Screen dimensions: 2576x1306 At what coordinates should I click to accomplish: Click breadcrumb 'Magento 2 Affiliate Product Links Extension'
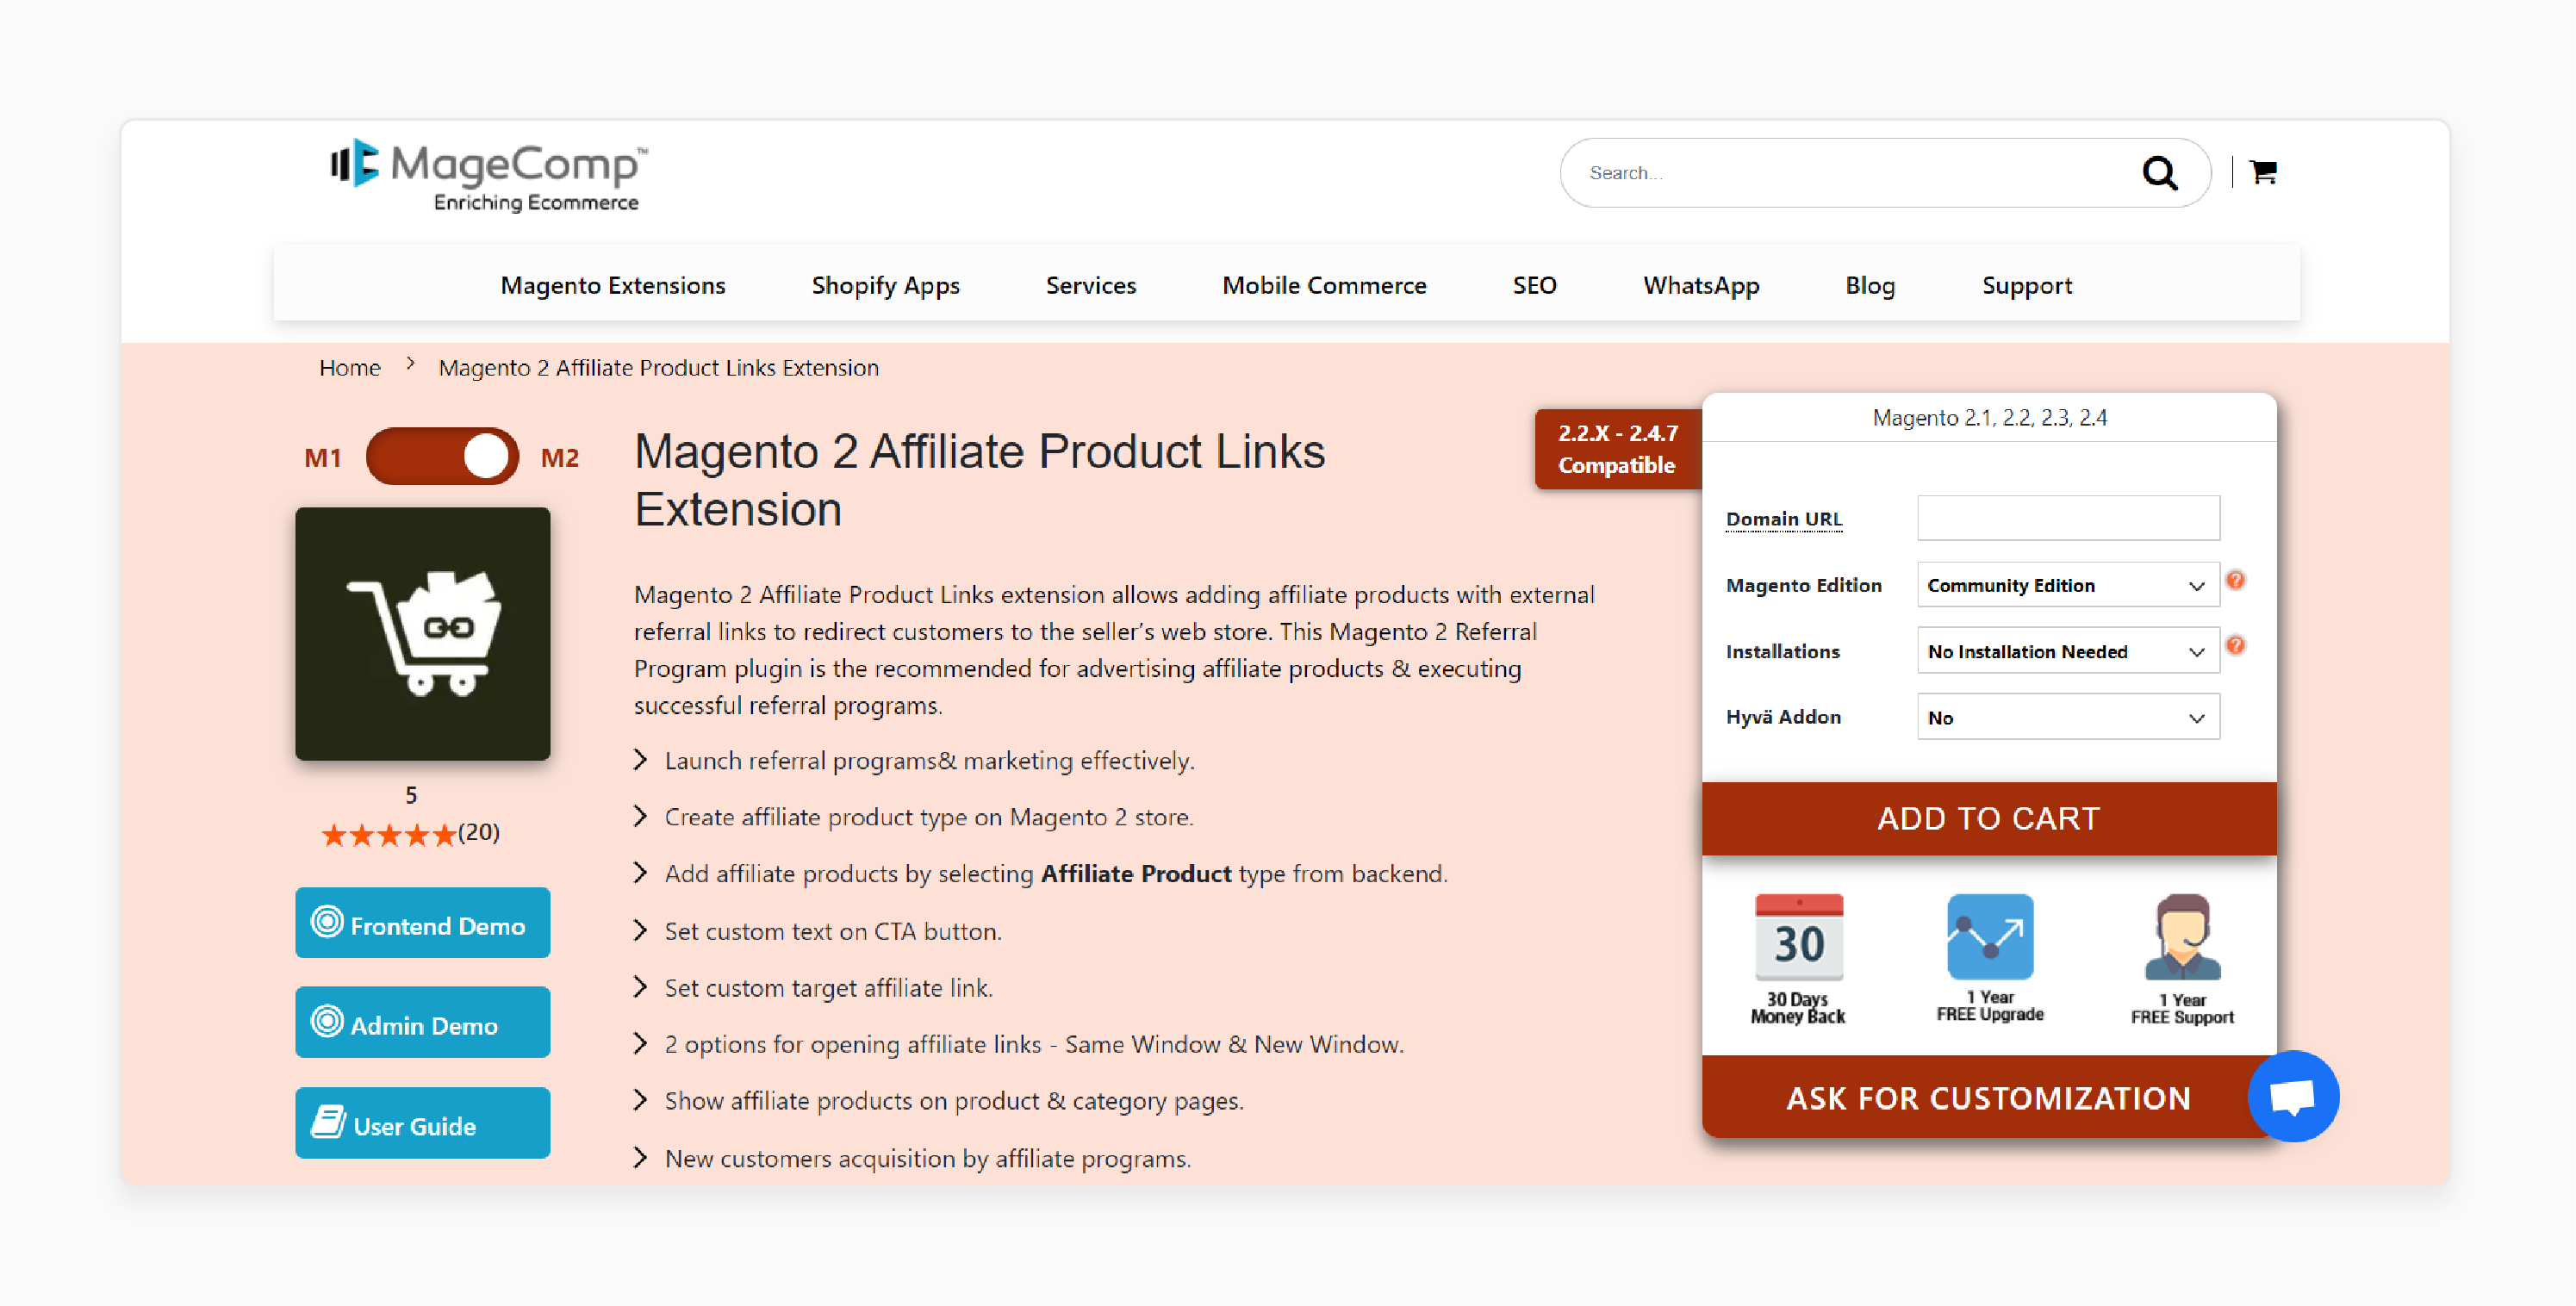658,368
